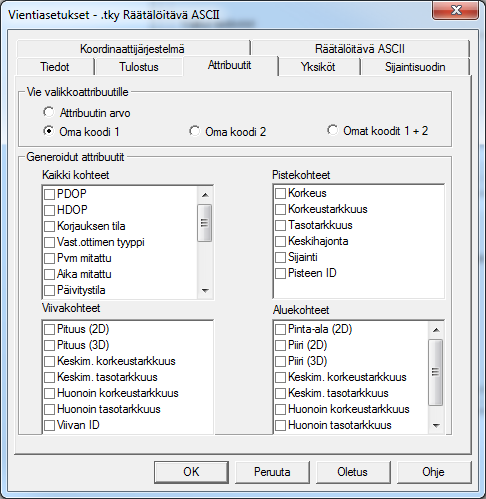Click down arrow of Aluekohteet list scrollbar
Image resolution: width=486 pixels, height=499 pixels.
(436, 426)
